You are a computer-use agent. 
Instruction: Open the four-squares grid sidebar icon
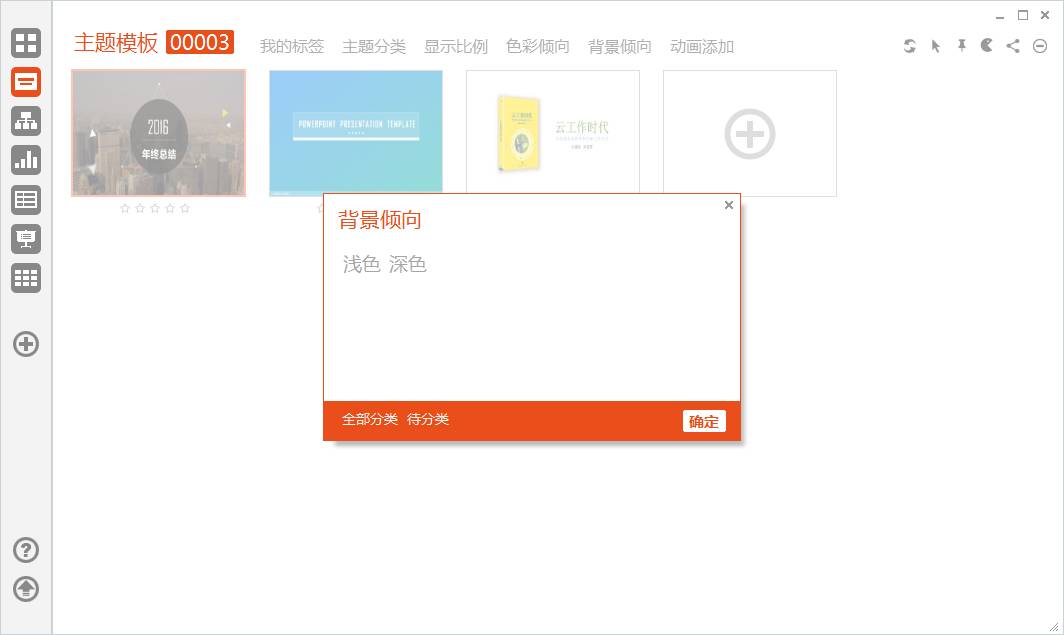point(26,43)
